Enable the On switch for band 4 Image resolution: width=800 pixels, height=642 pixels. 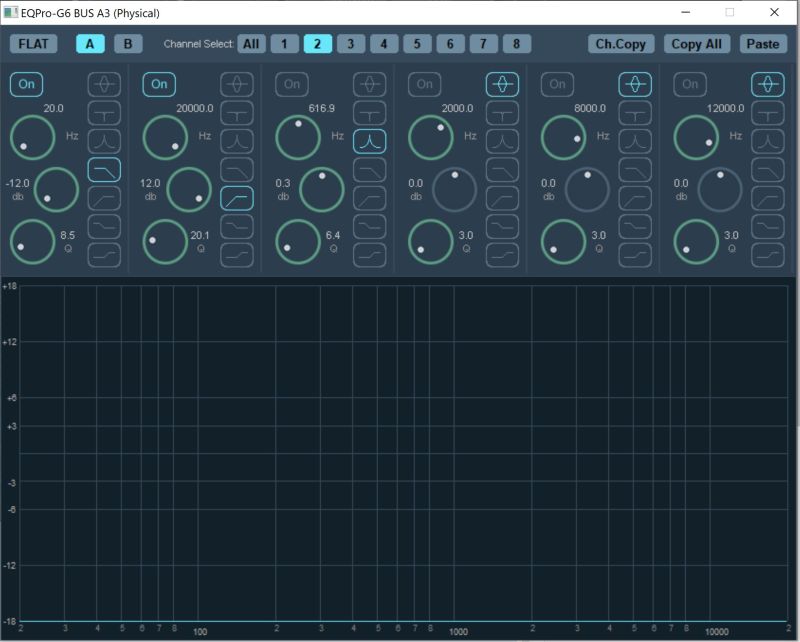(x=424, y=84)
